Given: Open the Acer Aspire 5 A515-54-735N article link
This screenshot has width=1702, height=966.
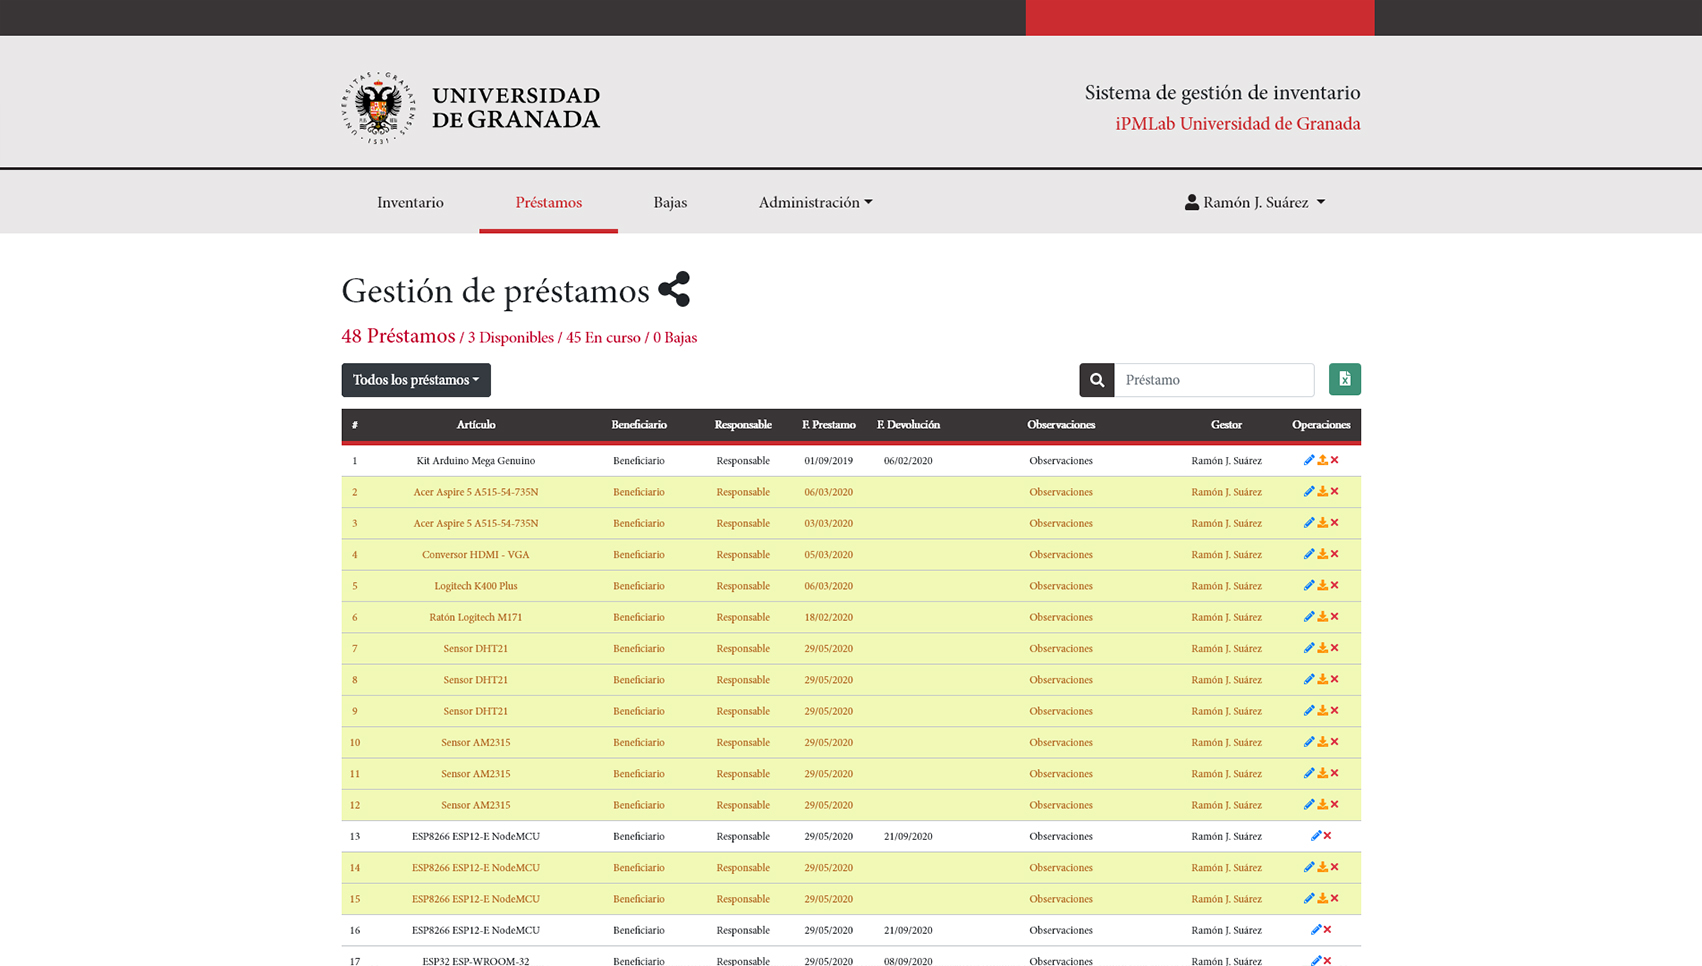Looking at the screenshot, I should [x=475, y=492].
